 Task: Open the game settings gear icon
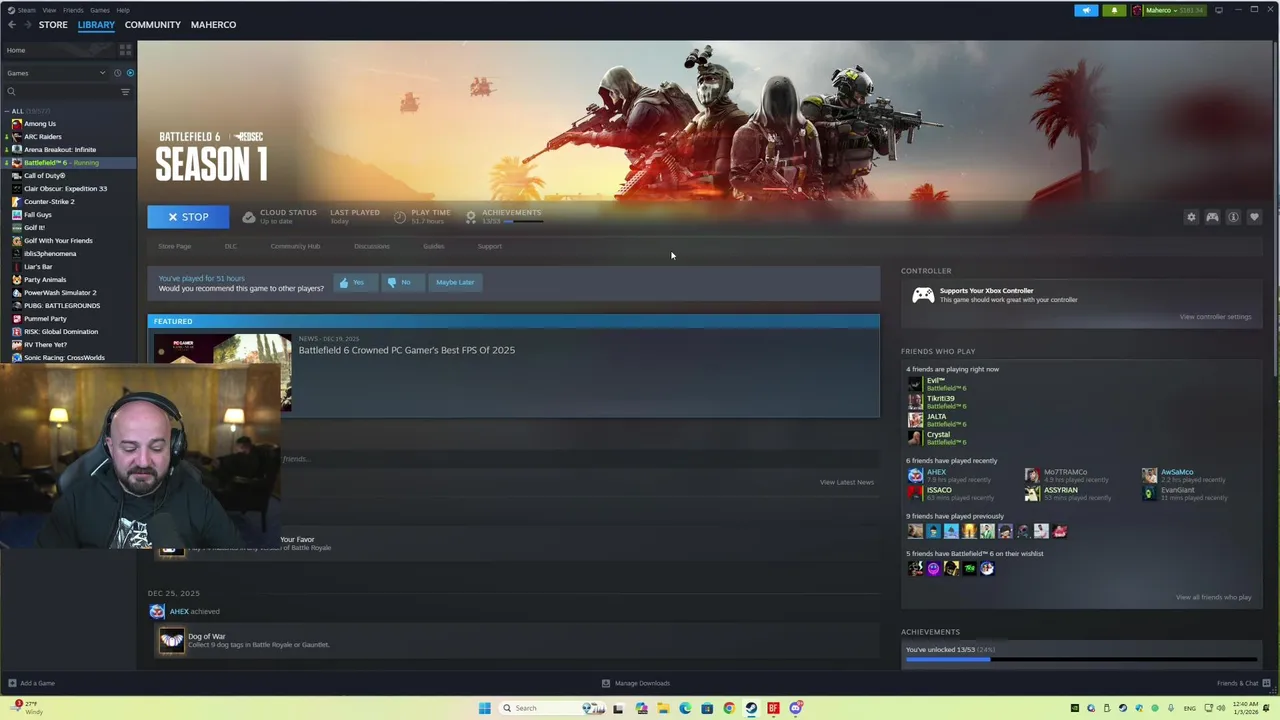(1191, 217)
